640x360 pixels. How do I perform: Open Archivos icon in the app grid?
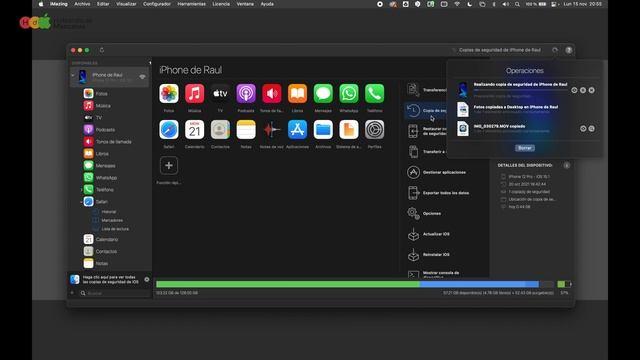323,130
